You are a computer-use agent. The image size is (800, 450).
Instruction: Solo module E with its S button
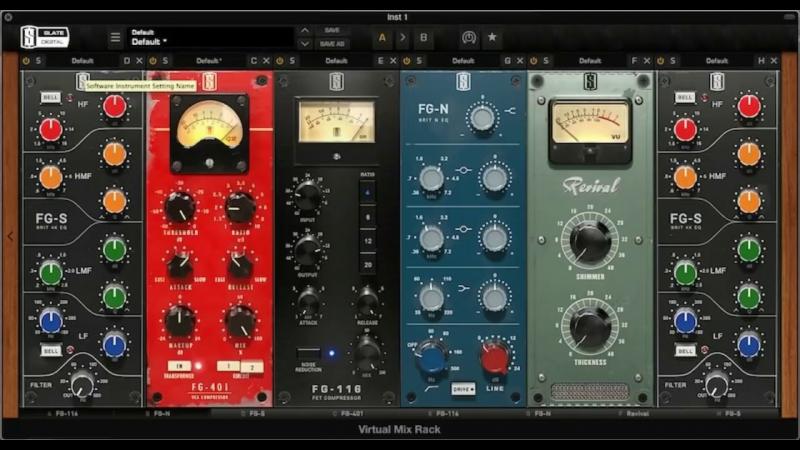(x=292, y=61)
